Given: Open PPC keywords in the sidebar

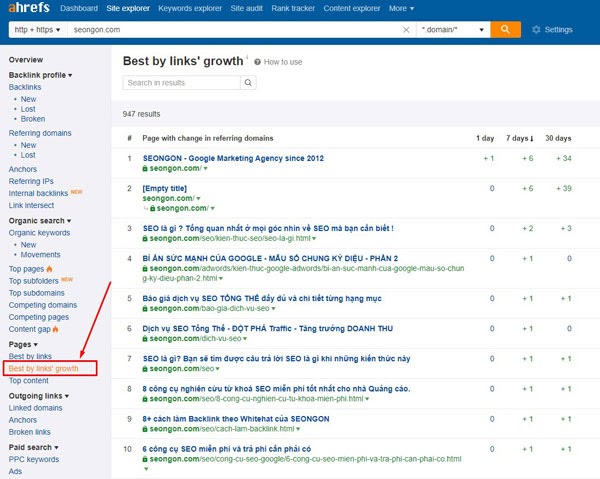Looking at the screenshot, I should [34, 459].
